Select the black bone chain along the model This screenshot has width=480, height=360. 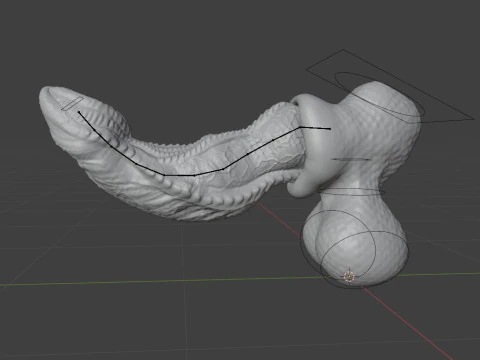pyautogui.click(x=204, y=143)
